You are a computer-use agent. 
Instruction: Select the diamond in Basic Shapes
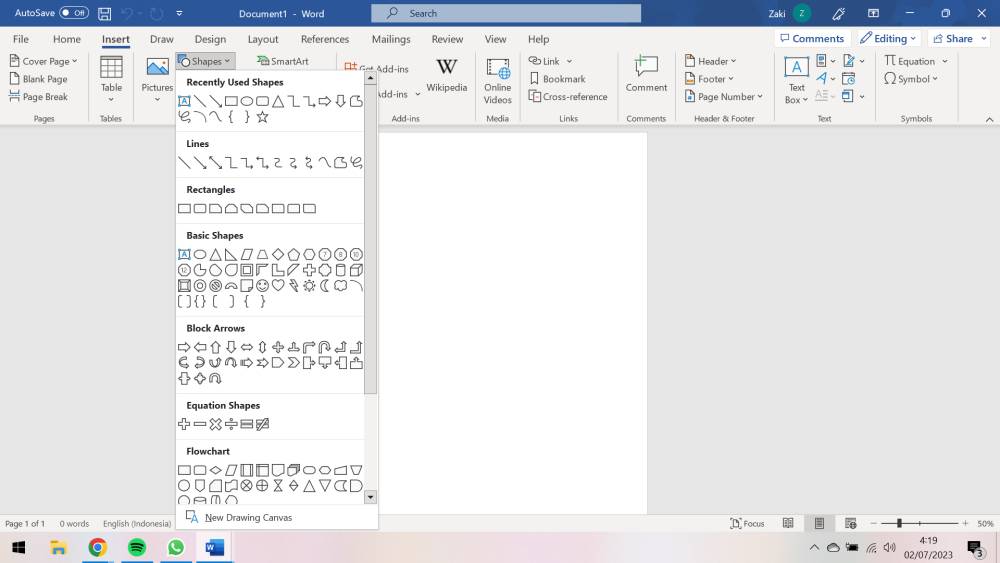pyautogui.click(x=278, y=254)
